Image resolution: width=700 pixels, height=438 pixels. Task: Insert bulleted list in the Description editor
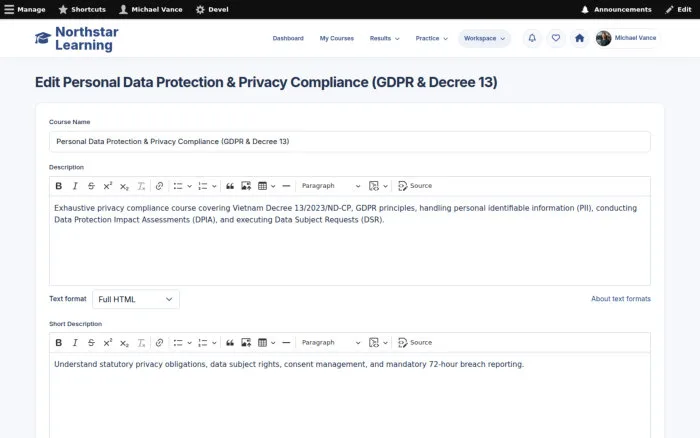pos(178,186)
